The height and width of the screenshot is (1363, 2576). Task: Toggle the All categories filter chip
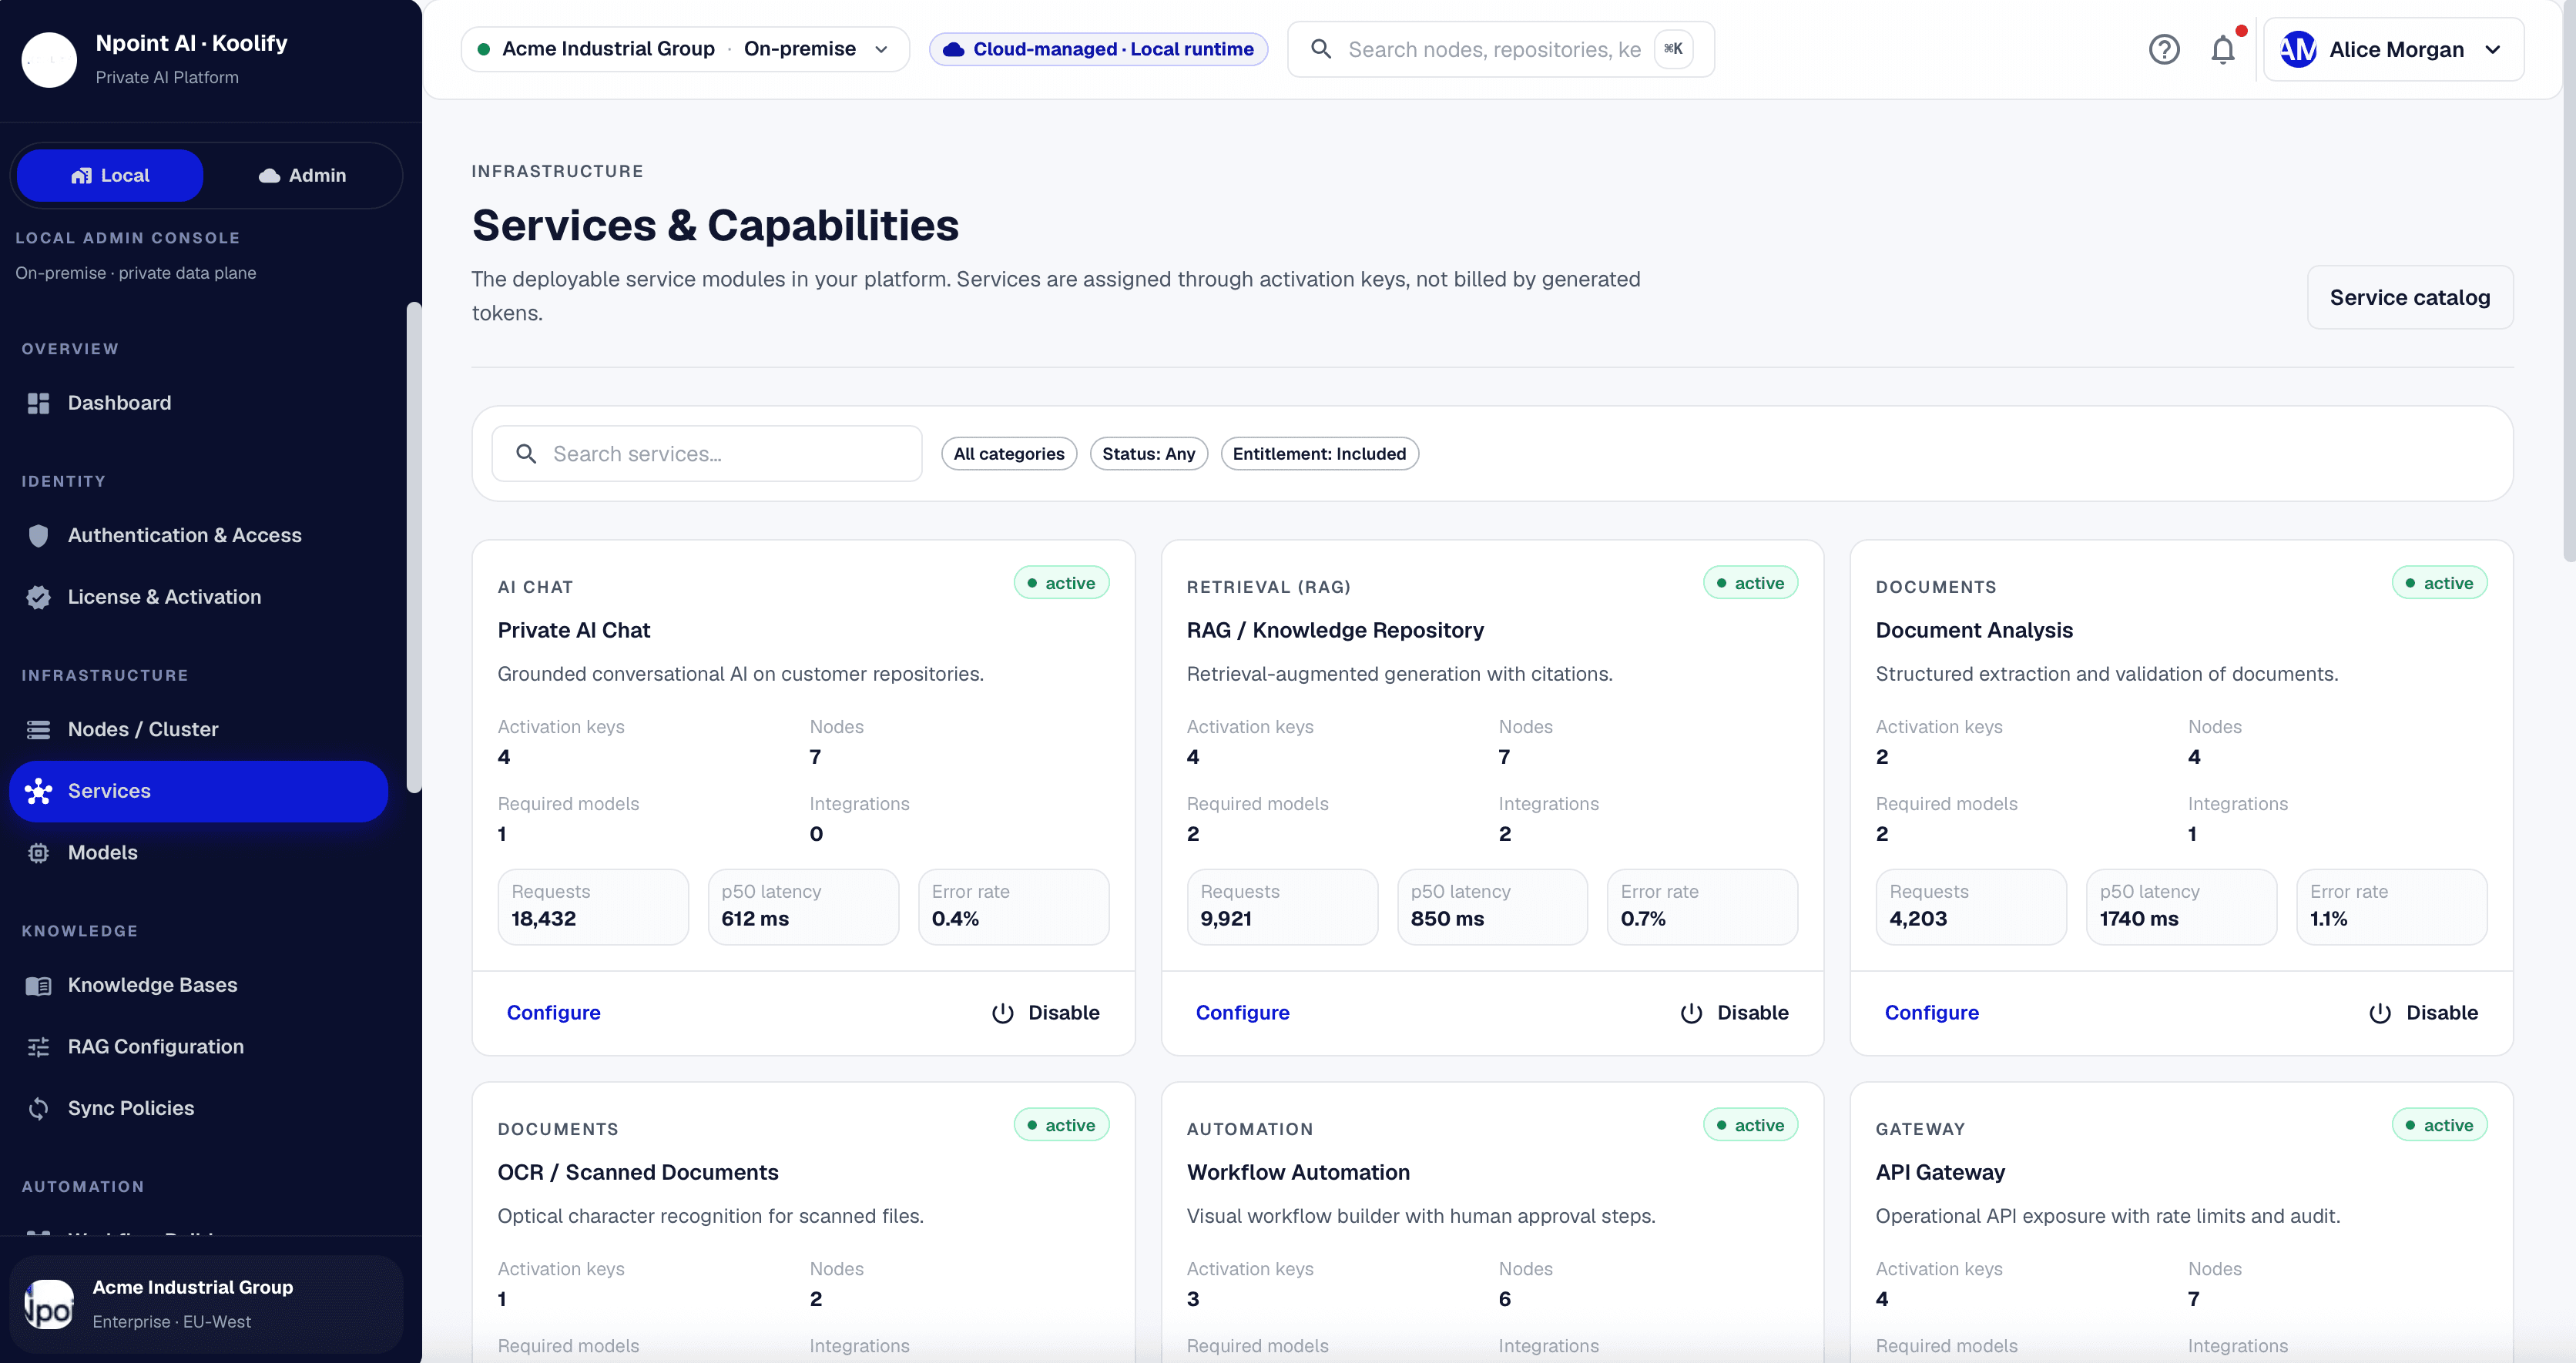[1009, 454]
